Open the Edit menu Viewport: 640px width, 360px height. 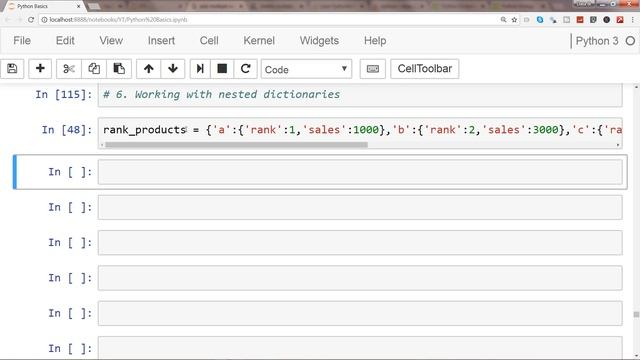tap(65, 41)
